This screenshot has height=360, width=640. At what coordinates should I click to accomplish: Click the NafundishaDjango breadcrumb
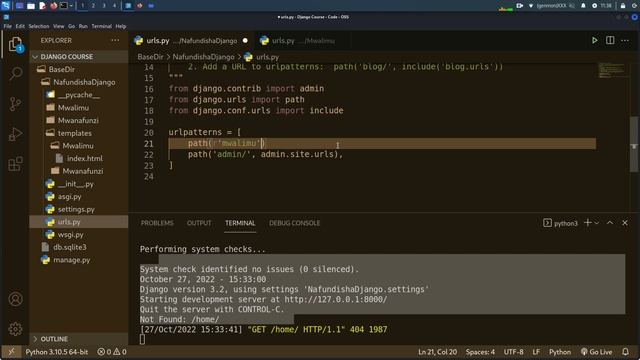tap(203, 57)
